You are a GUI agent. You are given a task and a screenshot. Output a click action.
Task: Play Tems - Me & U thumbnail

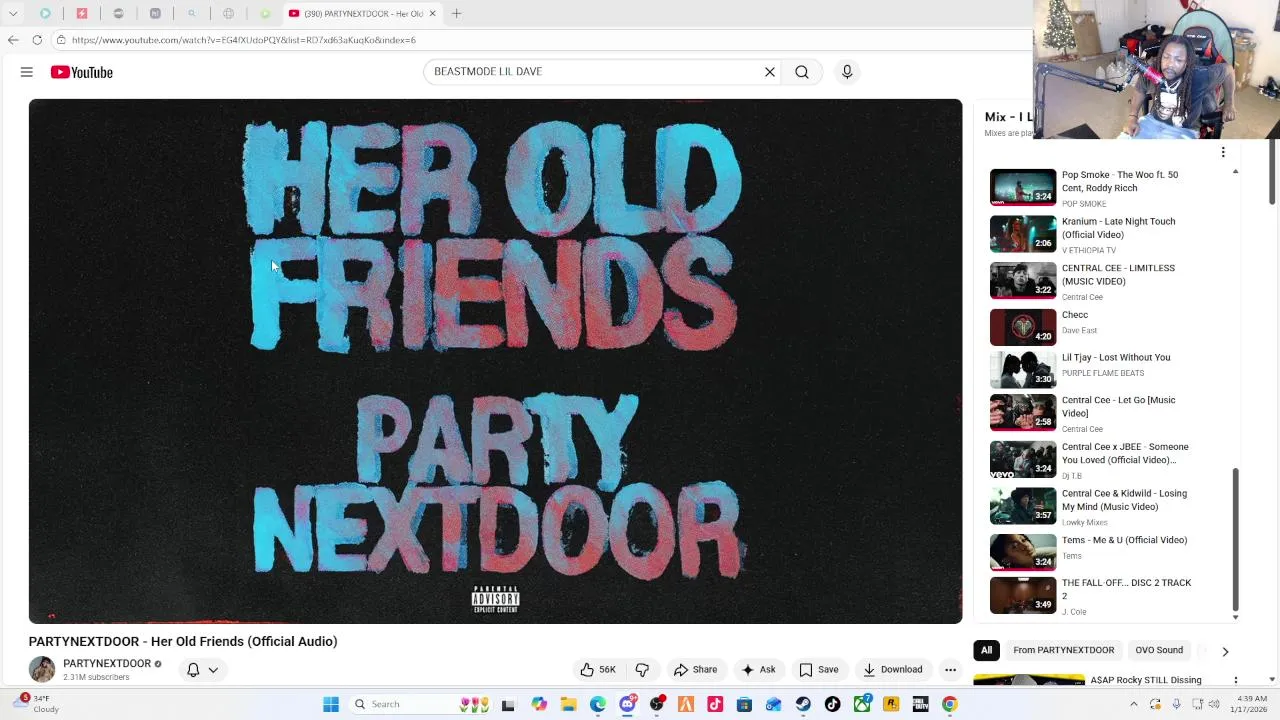1023,552
